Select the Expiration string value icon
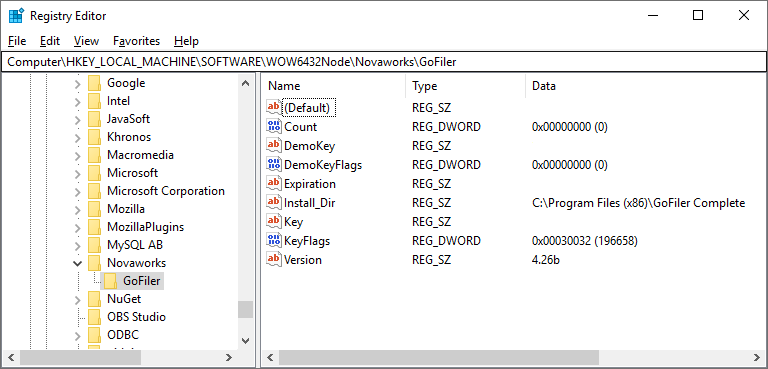This screenshot has height=369, width=768. tap(274, 184)
